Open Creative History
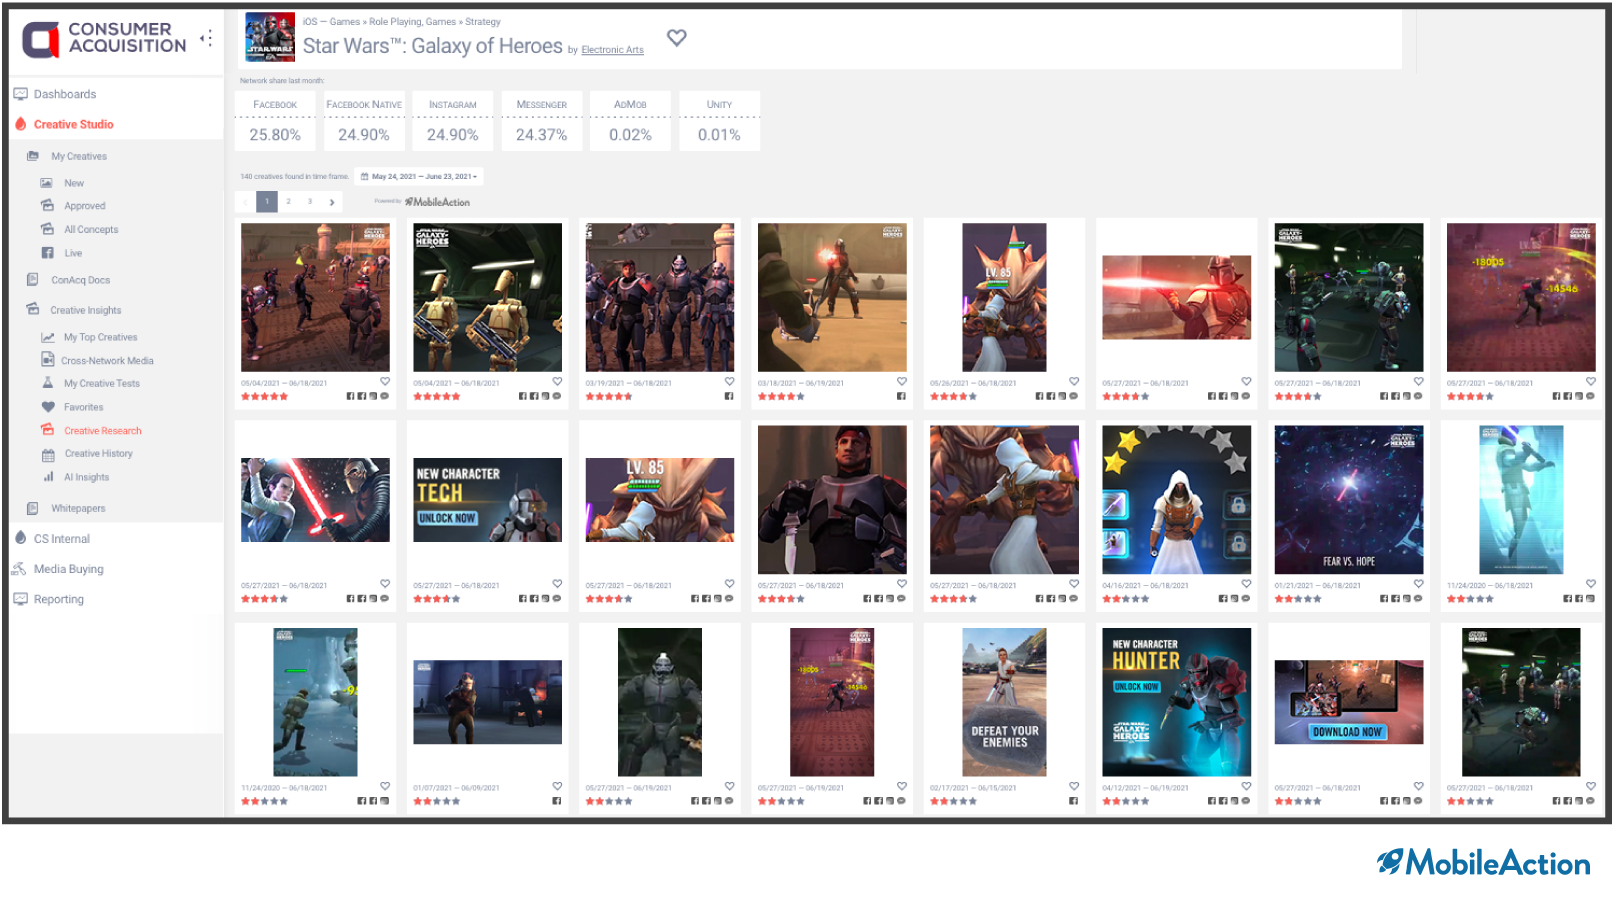 pyautogui.click(x=99, y=454)
